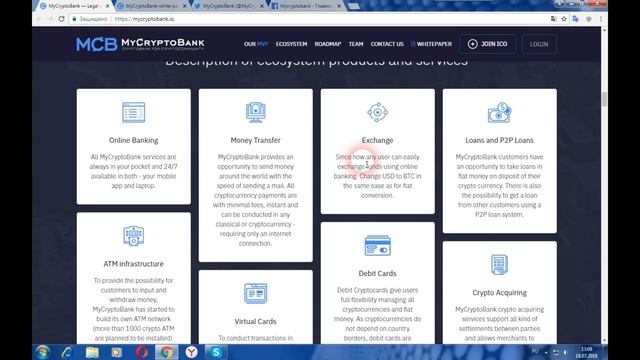Click the blue Google Translate extension icon
Screen dimensions: 640x360
pos(576,19)
